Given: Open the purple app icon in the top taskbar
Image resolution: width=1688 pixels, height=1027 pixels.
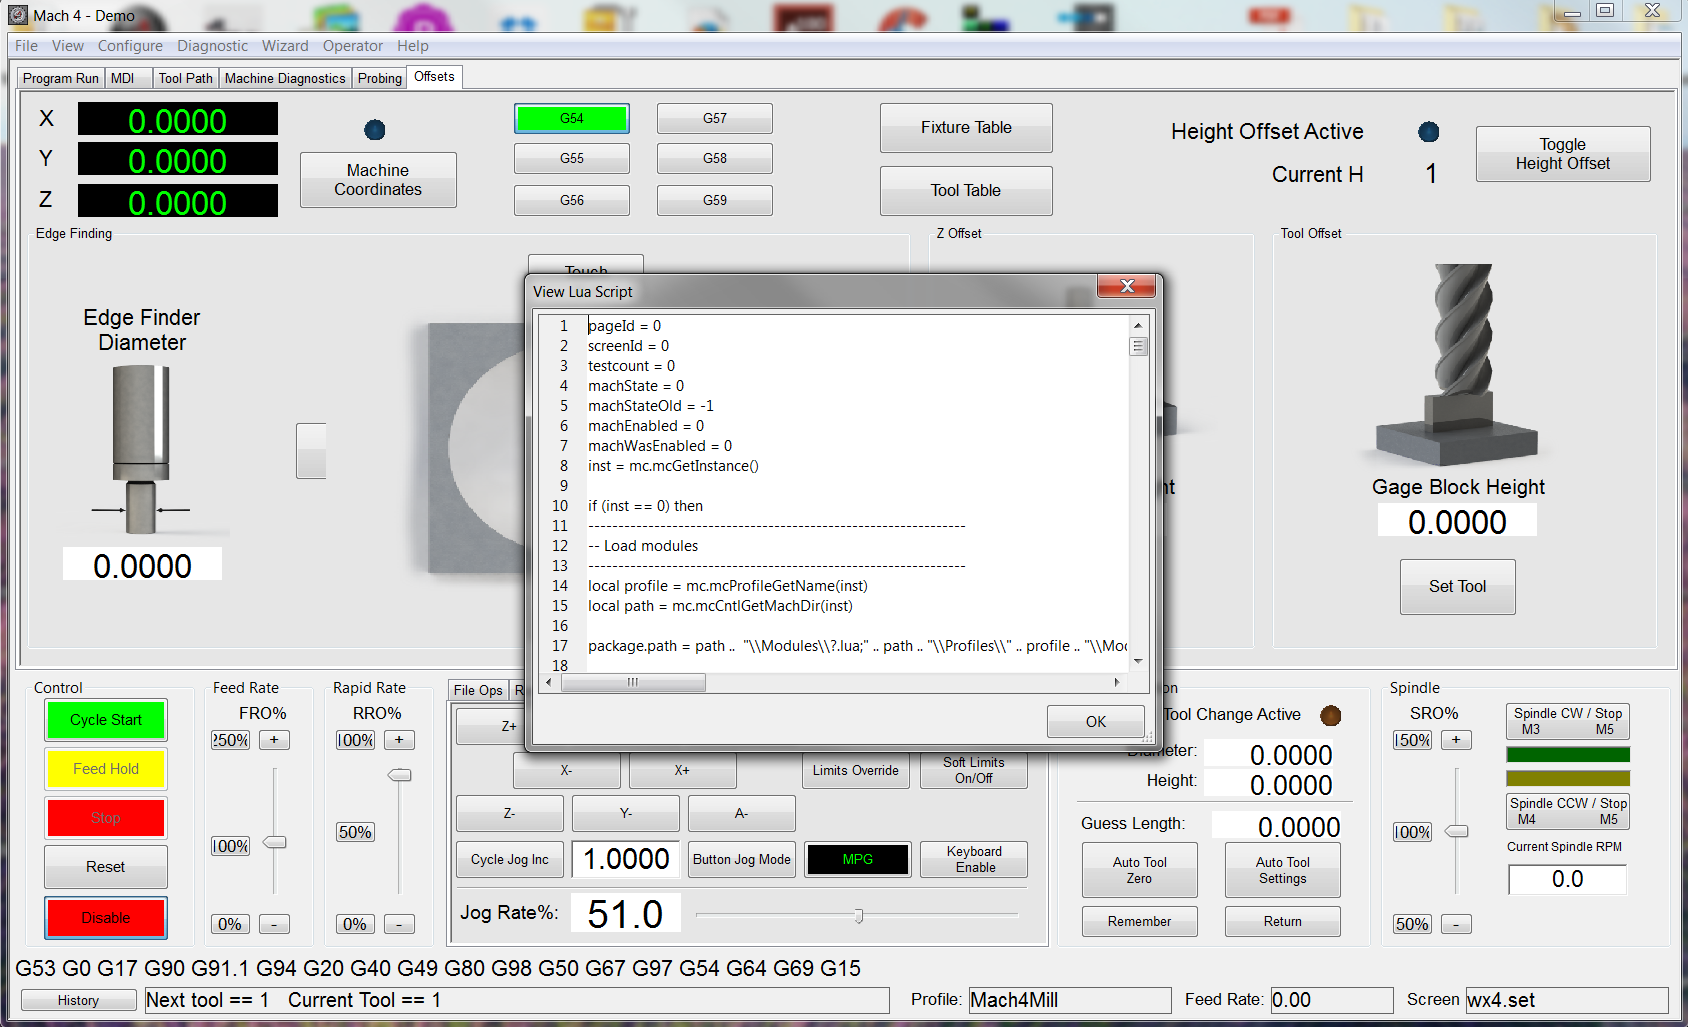Looking at the screenshot, I should [422, 15].
